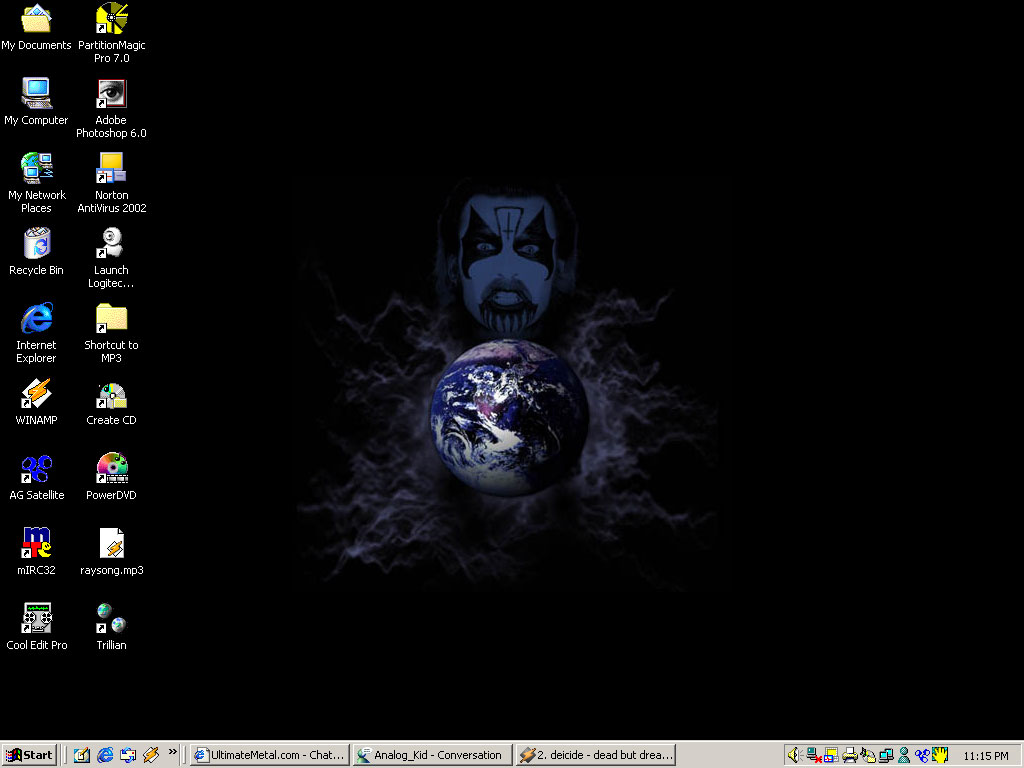
Task: Click the Trillian desktop shortcut
Action: 112,627
